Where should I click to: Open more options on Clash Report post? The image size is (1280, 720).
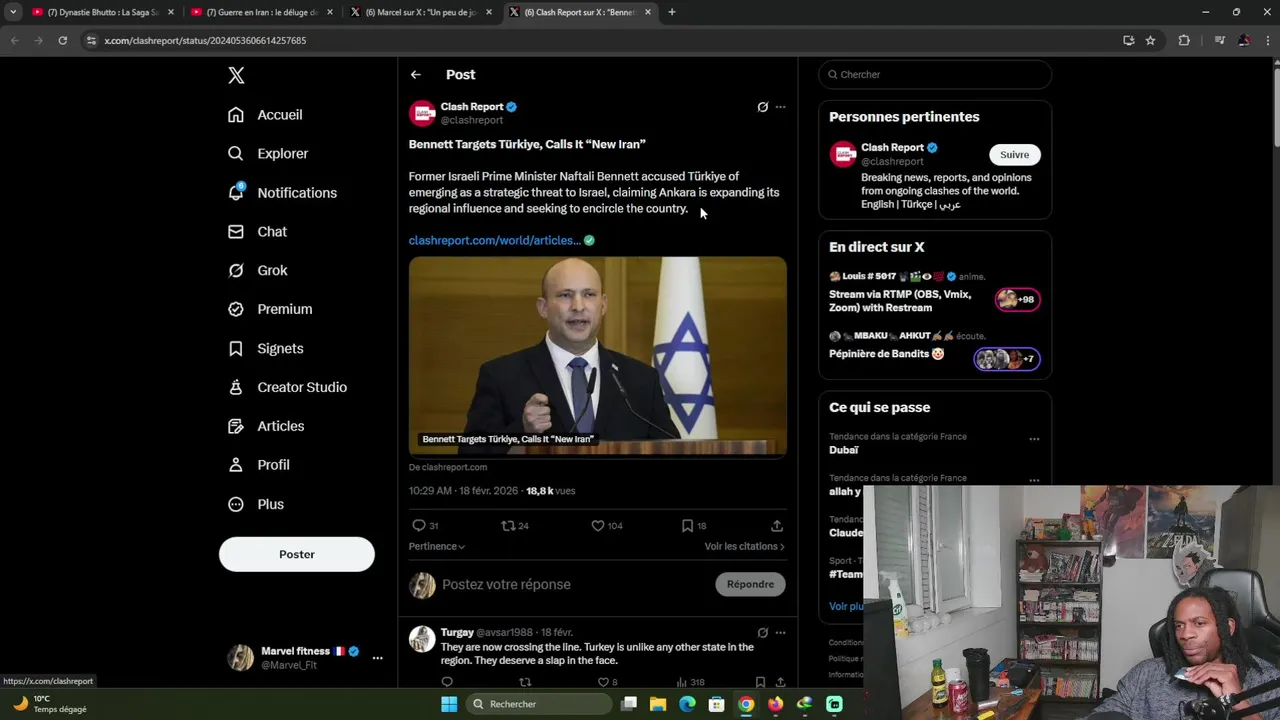[x=781, y=107]
